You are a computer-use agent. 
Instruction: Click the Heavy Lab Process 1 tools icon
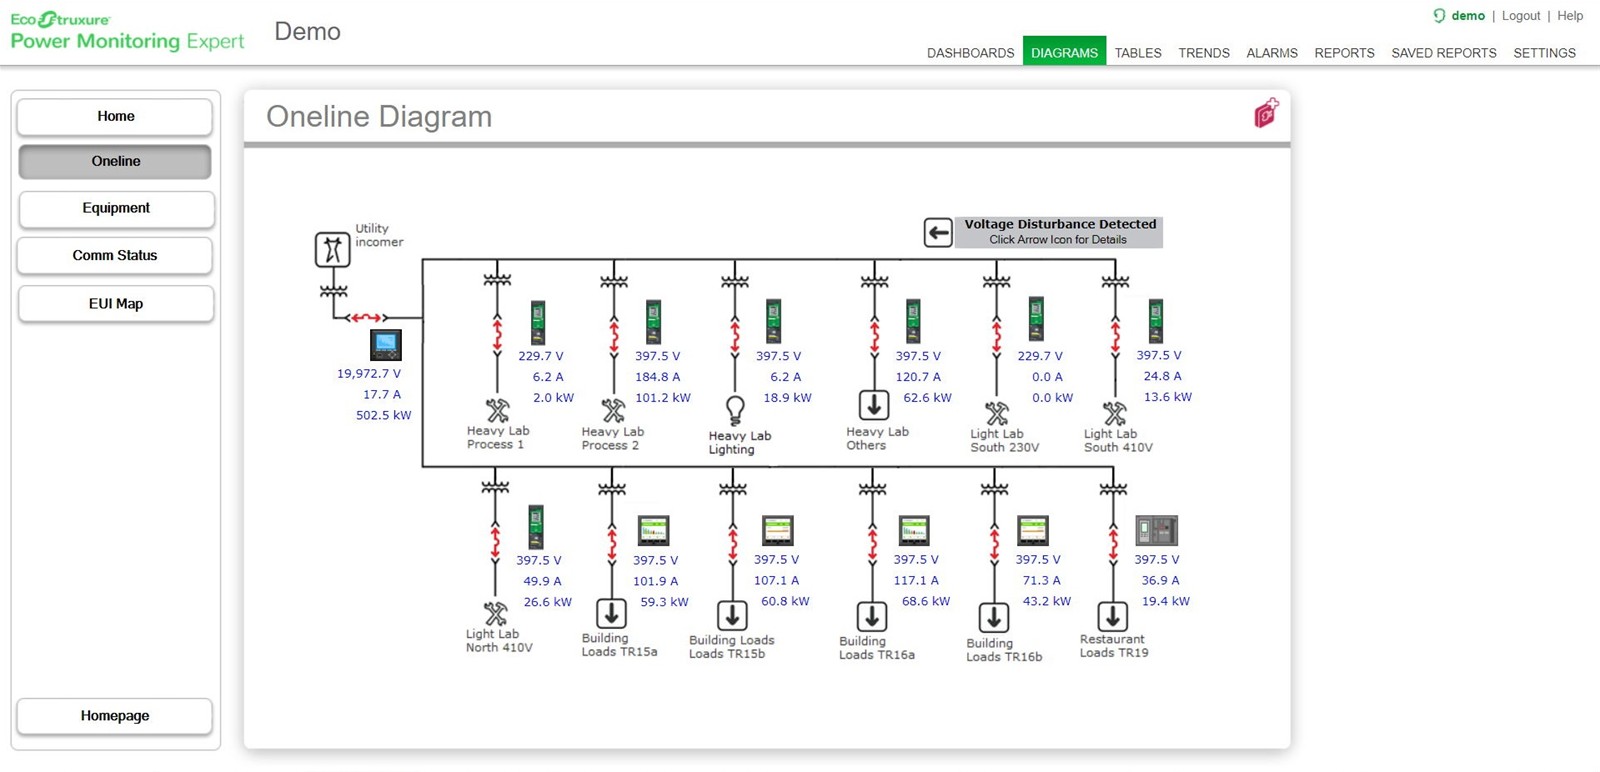point(497,410)
